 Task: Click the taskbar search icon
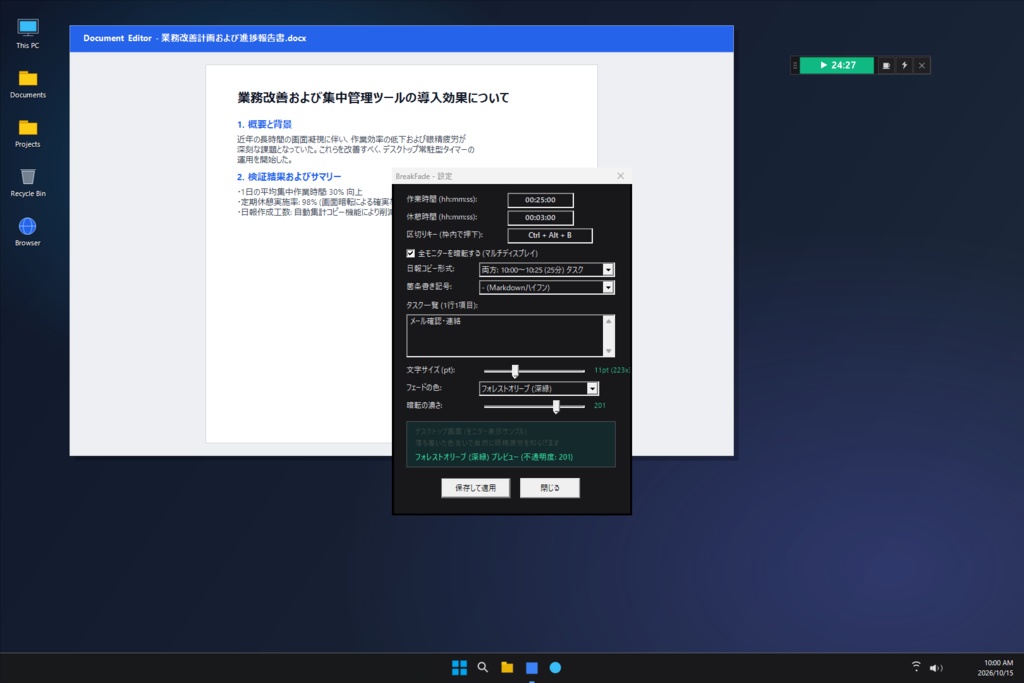tap(483, 667)
